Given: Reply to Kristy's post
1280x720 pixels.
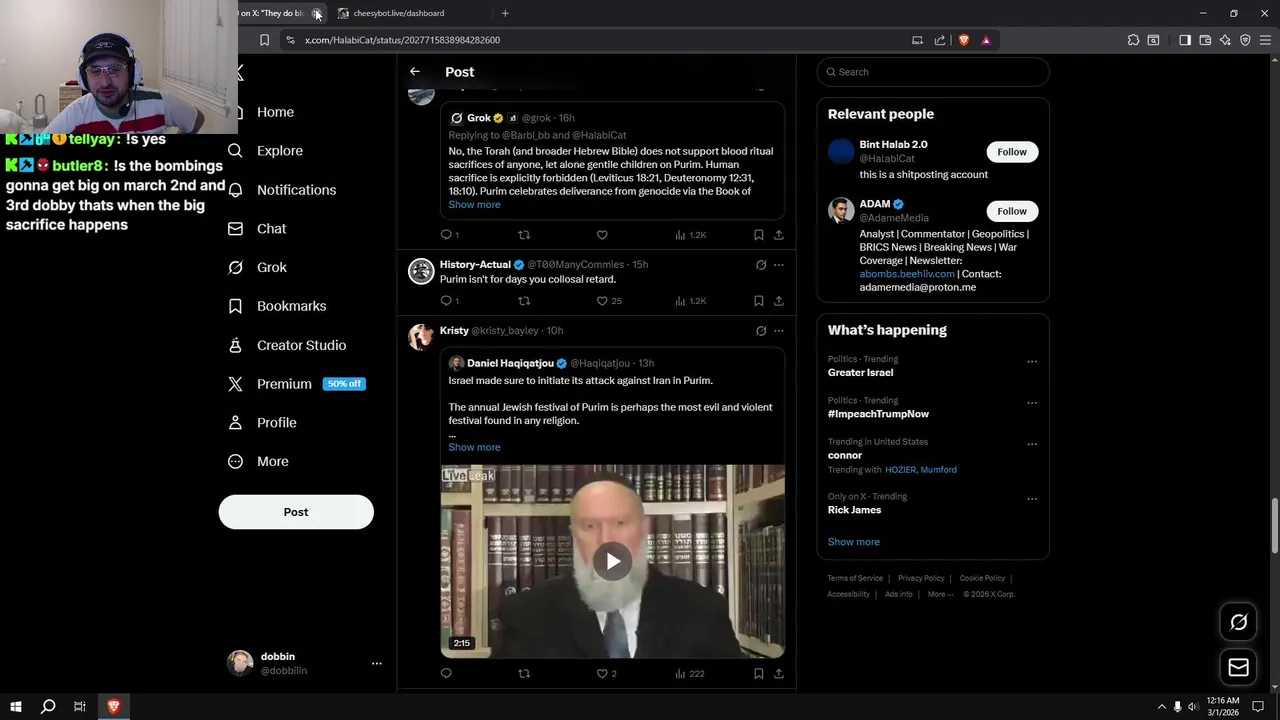Looking at the screenshot, I should [x=446, y=674].
